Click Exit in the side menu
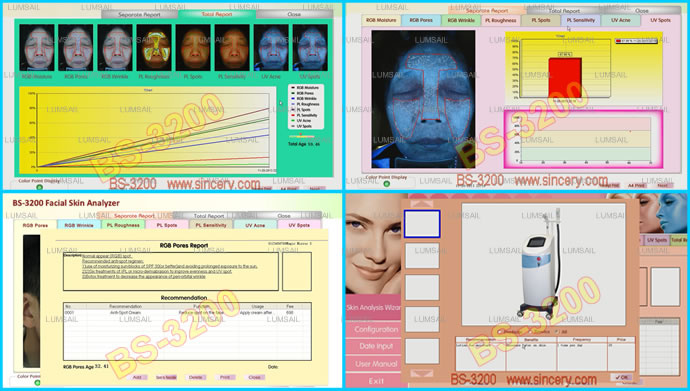Viewport: 690px width, 391px height. click(376, 381)
